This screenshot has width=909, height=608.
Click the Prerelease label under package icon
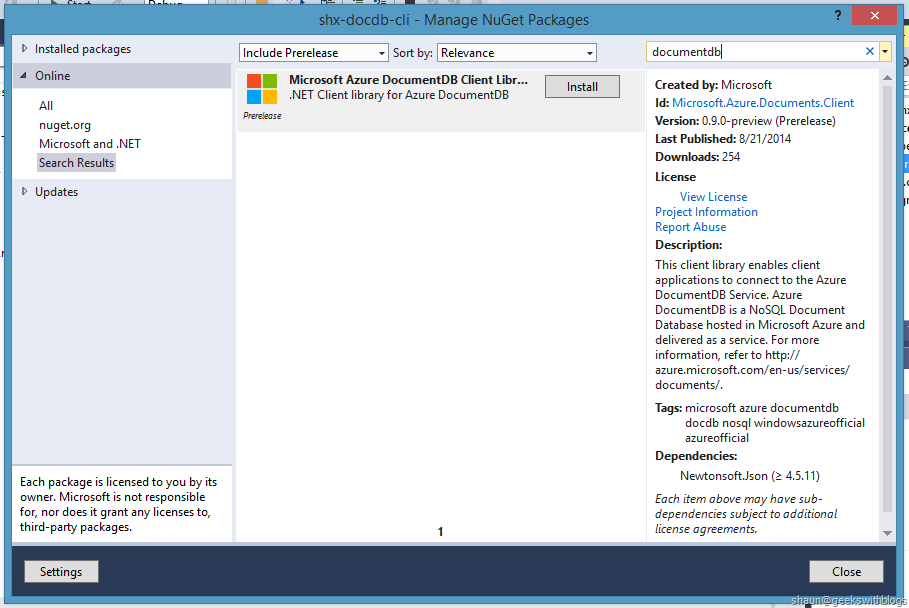[x=262, y=116]
